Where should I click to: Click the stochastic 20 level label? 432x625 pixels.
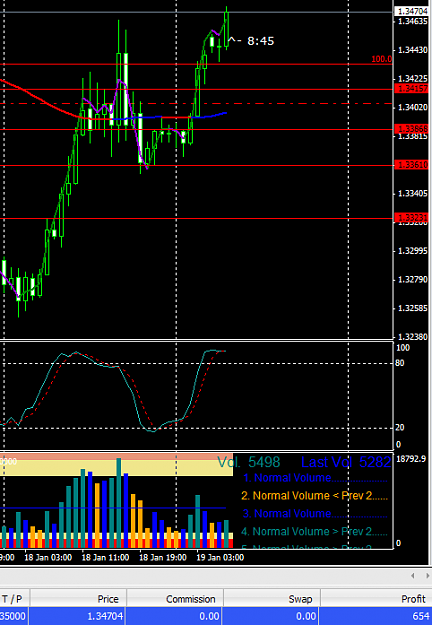coord(400,427)
